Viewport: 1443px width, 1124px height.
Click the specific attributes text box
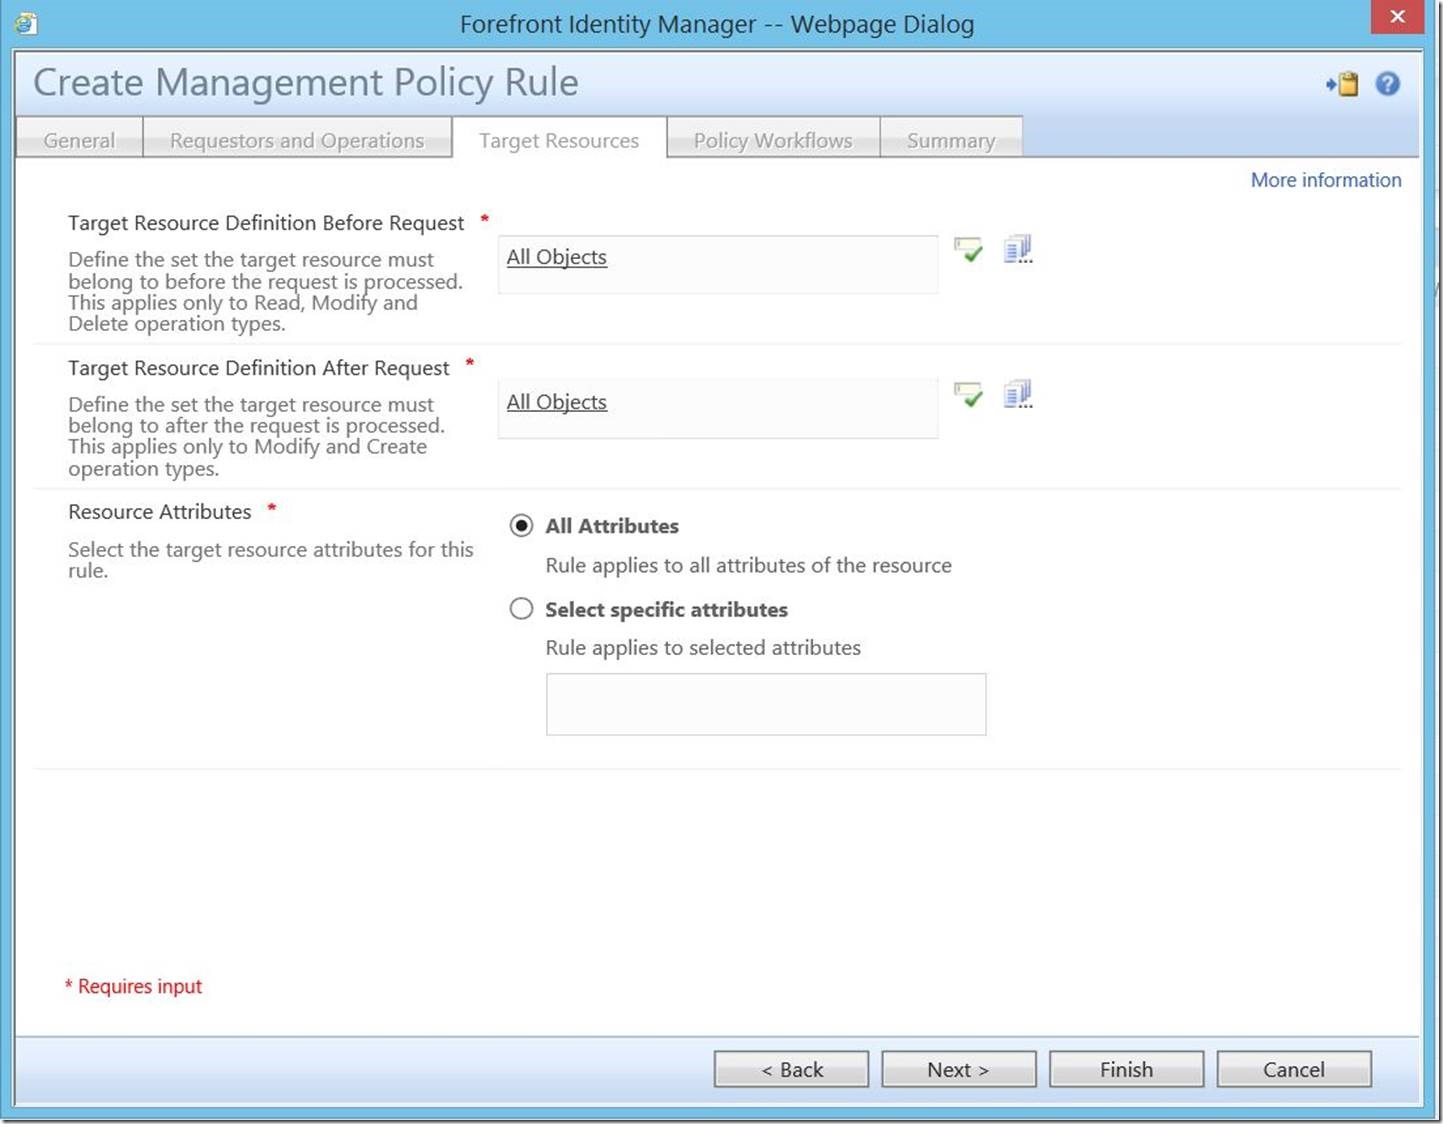pyautogui.click(x=766, y=704)
